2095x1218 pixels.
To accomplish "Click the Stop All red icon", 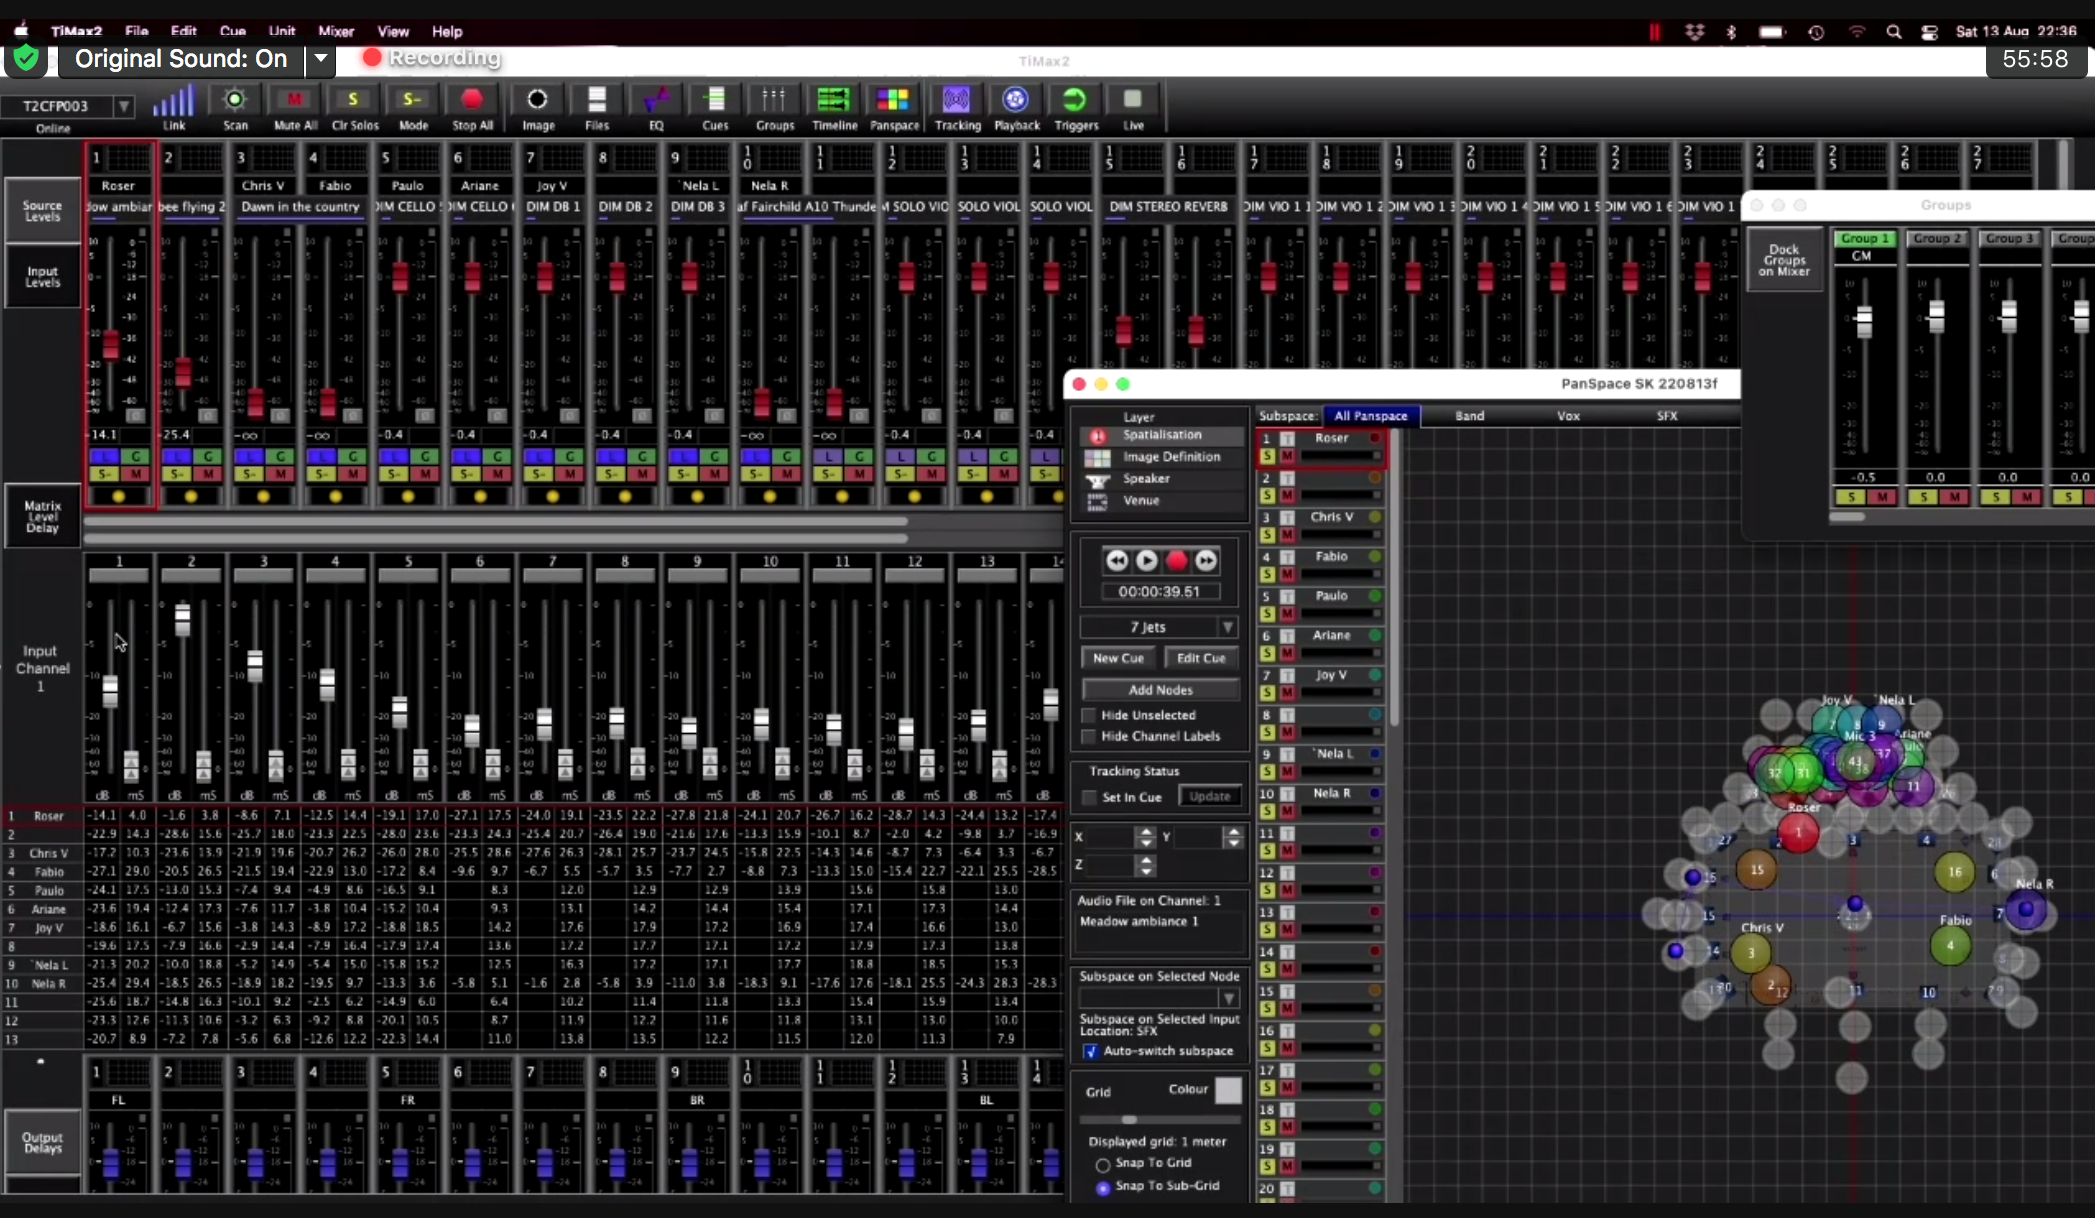I will pyautogui.click(x=472, y=100).
